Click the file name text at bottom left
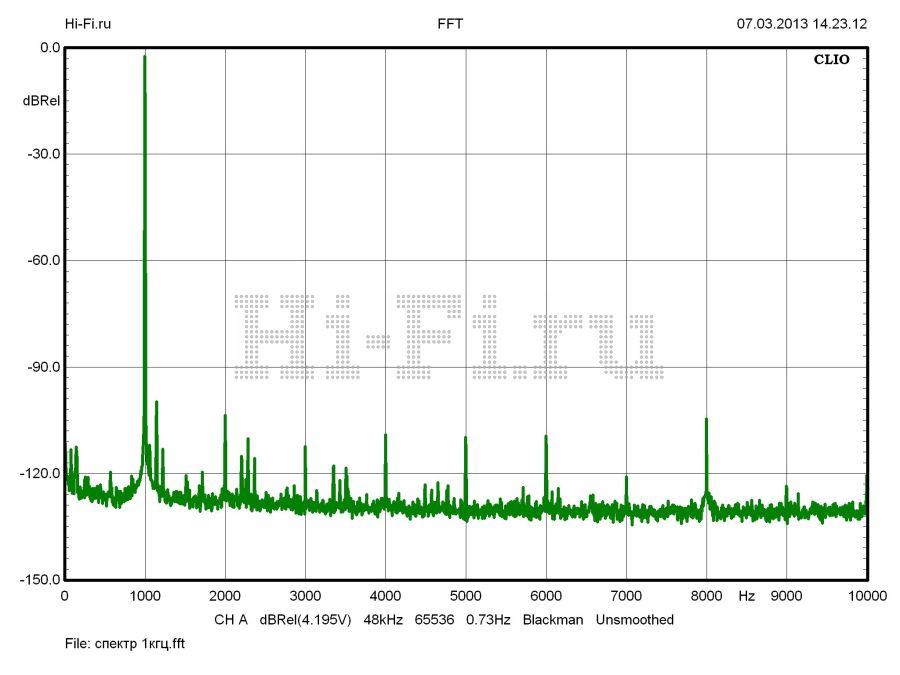900x675 pixels. (x=125, y=644)
